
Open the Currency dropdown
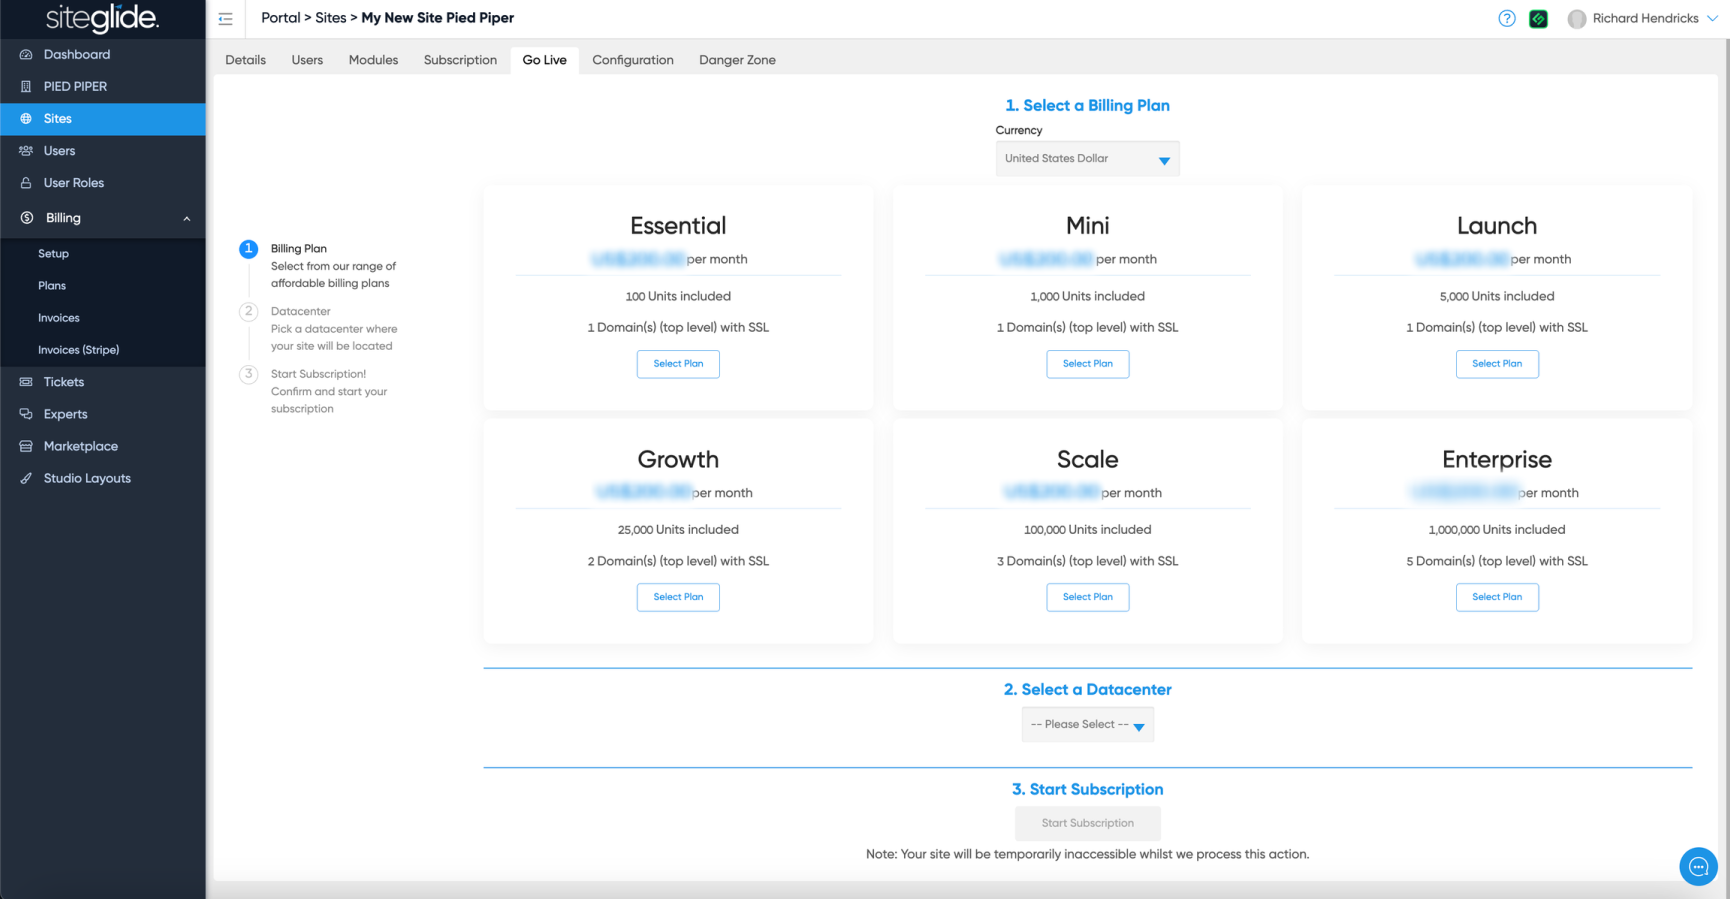tap(1087, 159)
